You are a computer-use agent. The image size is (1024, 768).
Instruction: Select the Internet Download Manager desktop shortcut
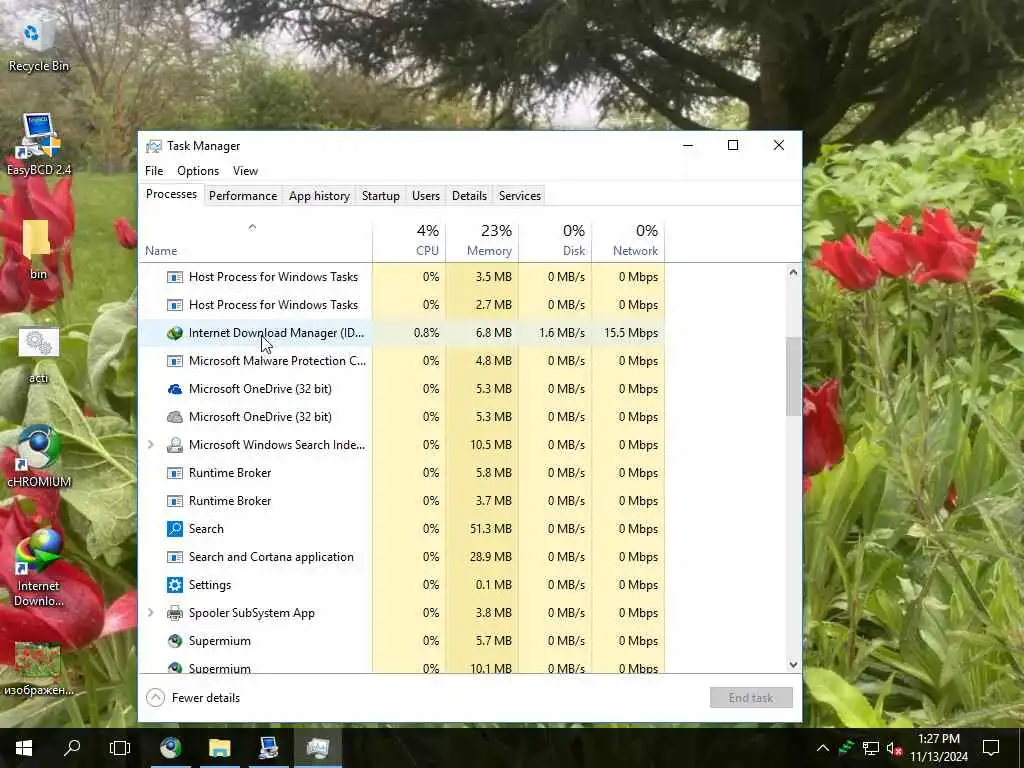coord(38,568)
